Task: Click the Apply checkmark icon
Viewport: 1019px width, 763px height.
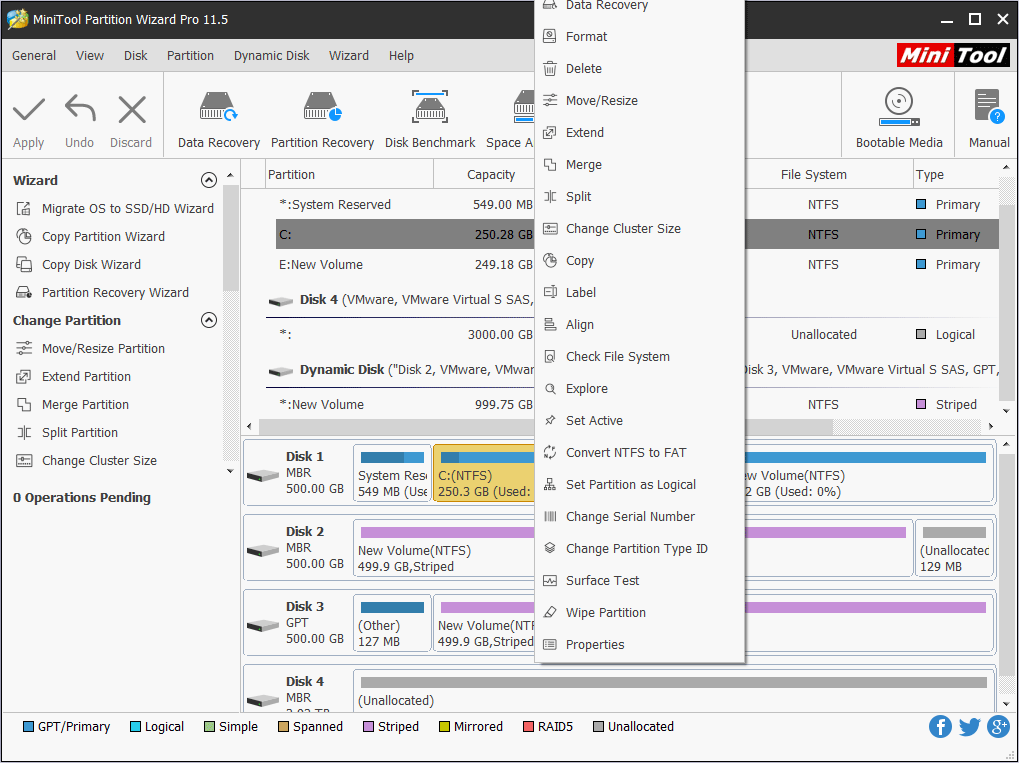Action: point(28,109)
